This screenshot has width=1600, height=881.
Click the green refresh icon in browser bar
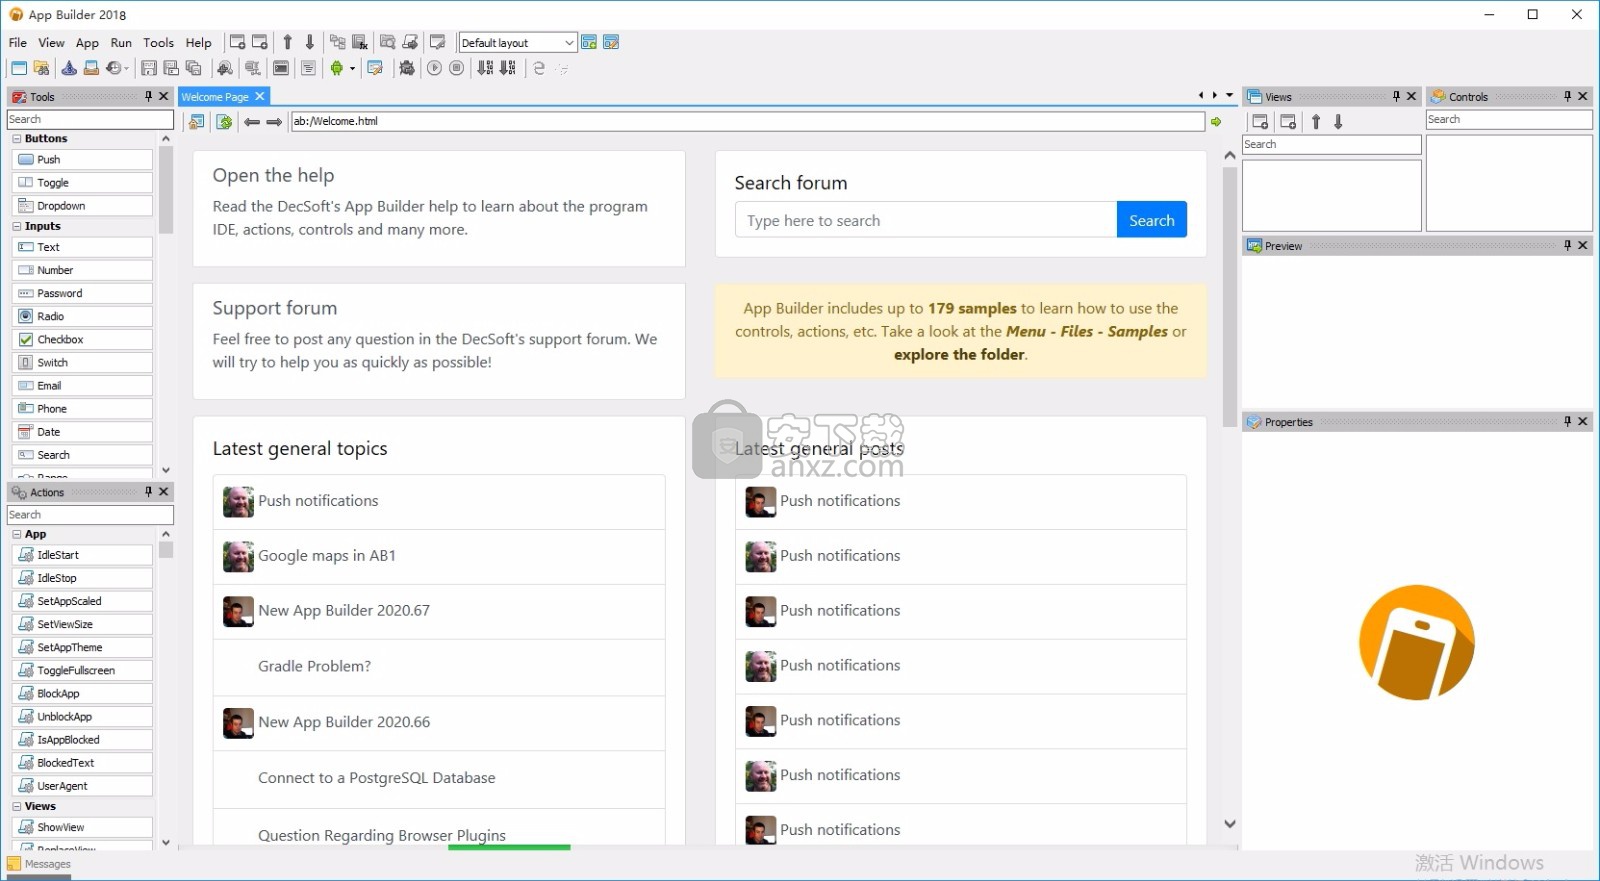tap(224, 121)
